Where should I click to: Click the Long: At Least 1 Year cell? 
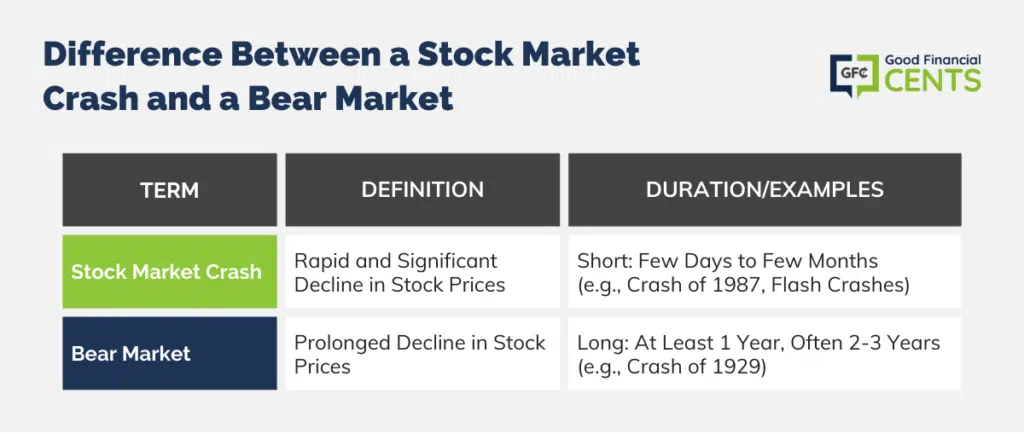click(765, 354)
